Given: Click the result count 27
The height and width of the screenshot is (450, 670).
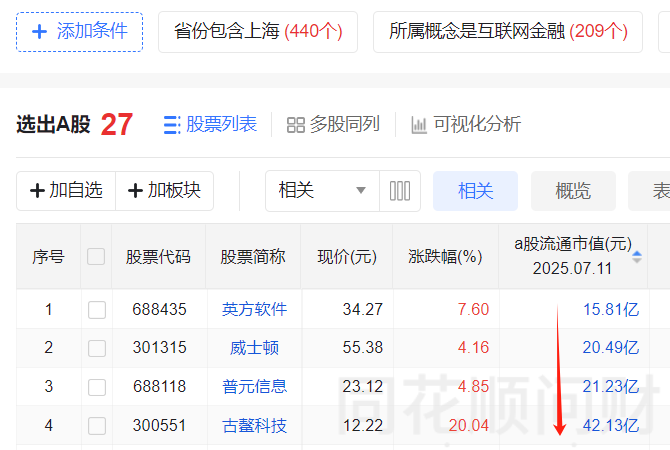Looking at the screenshot, I should point(117,125).
